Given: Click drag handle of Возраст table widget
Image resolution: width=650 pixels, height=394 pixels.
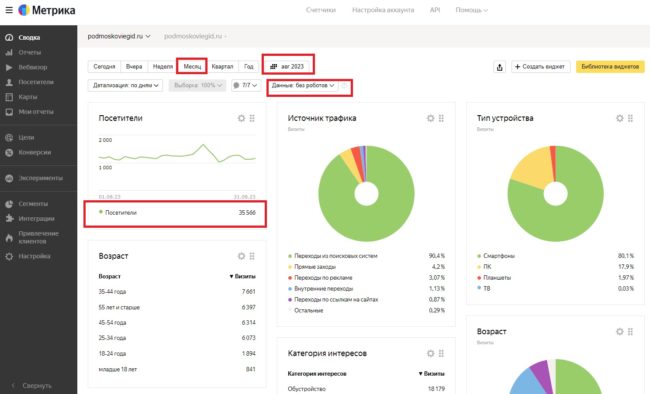Looking at the screenshot, I should pos(252,256).
